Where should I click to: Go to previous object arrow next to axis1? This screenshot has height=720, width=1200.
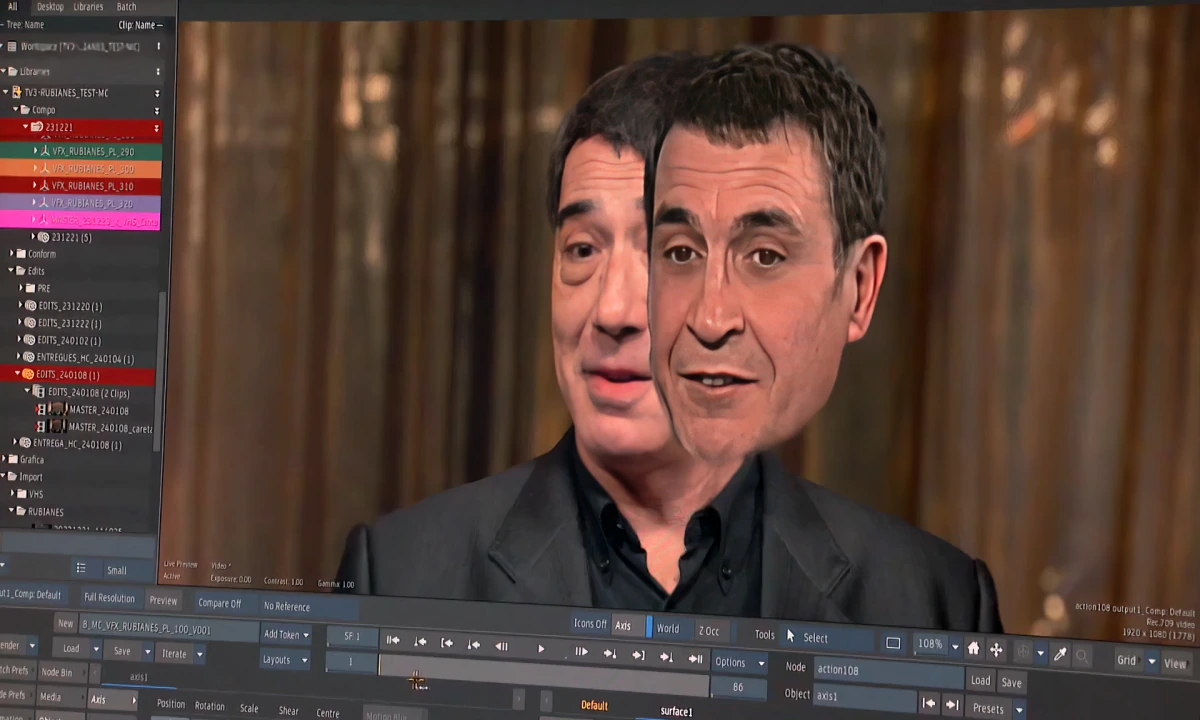[x=929, y=703]
